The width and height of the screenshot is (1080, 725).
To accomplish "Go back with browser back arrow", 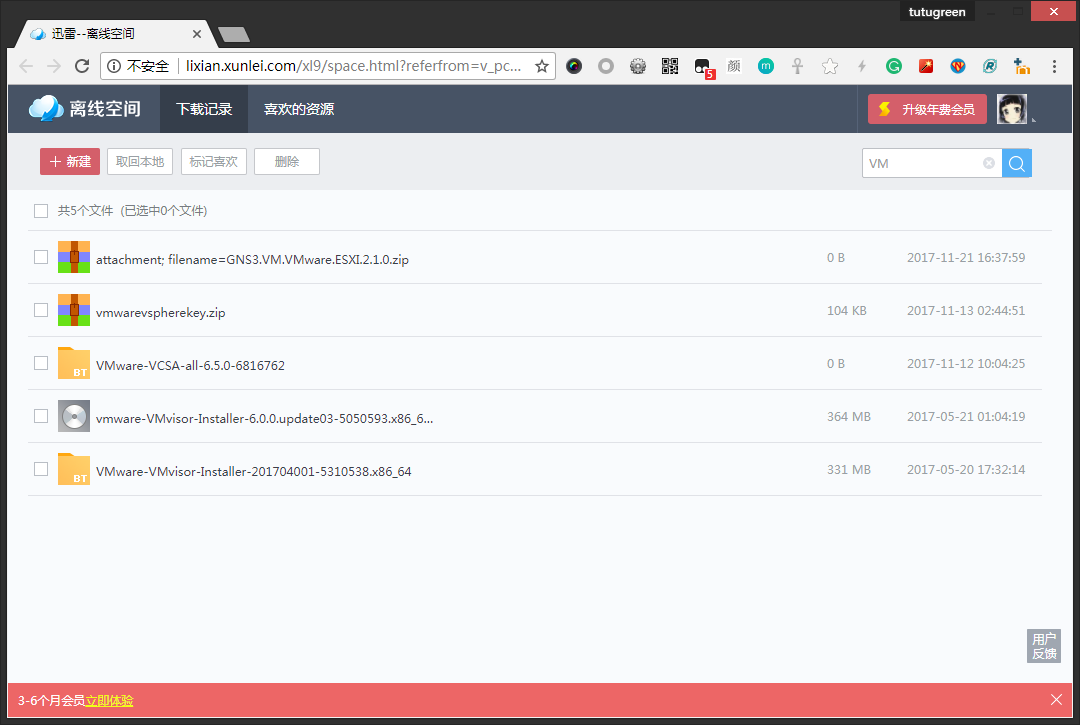I will click(26, 66).
